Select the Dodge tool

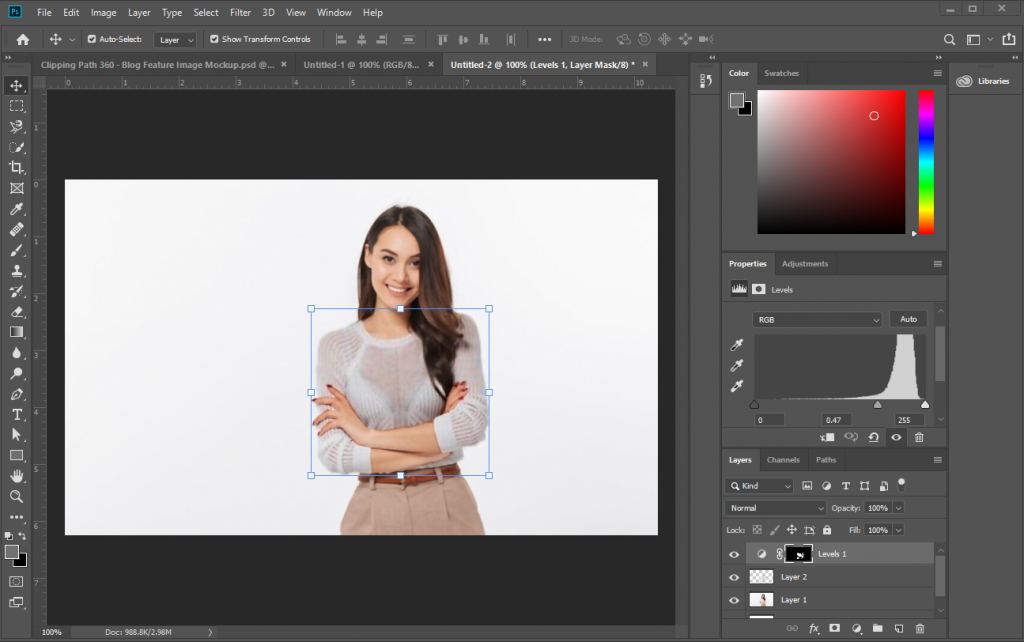coord(16,374)
